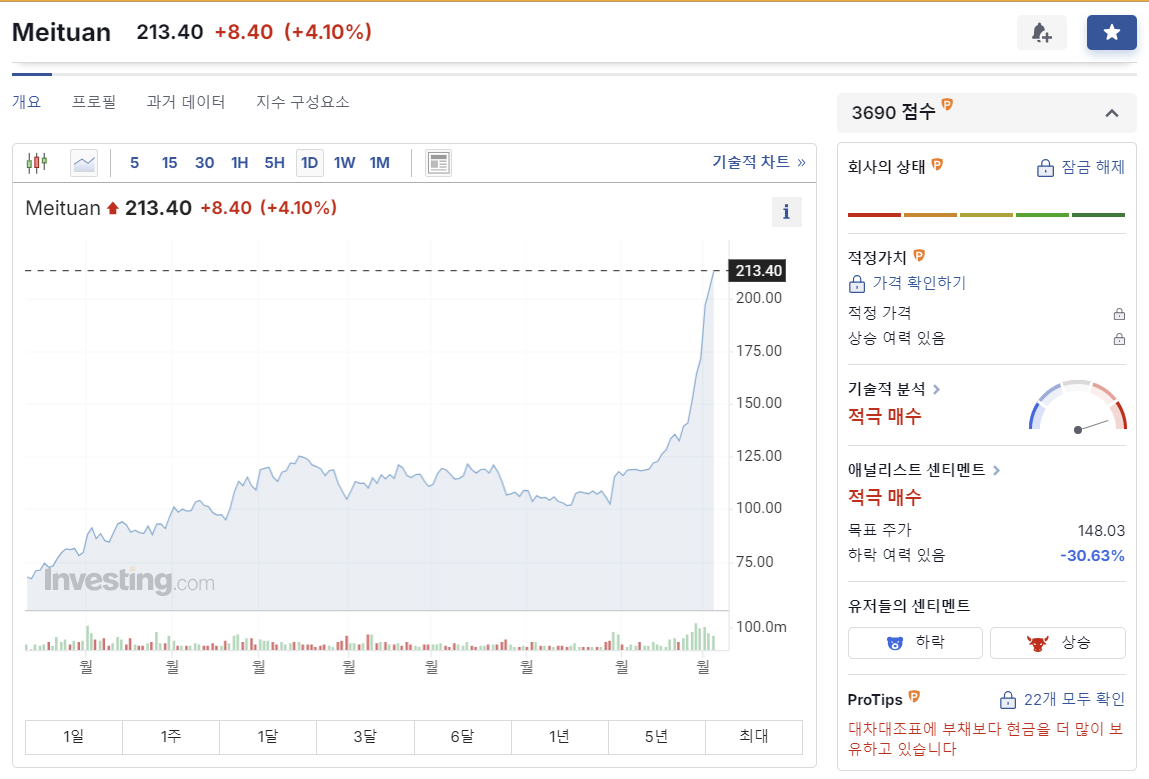The image size is (1149, 779).
Task: Select the bullish 상승 sentiment option
Action: [x=1057, y=642]
